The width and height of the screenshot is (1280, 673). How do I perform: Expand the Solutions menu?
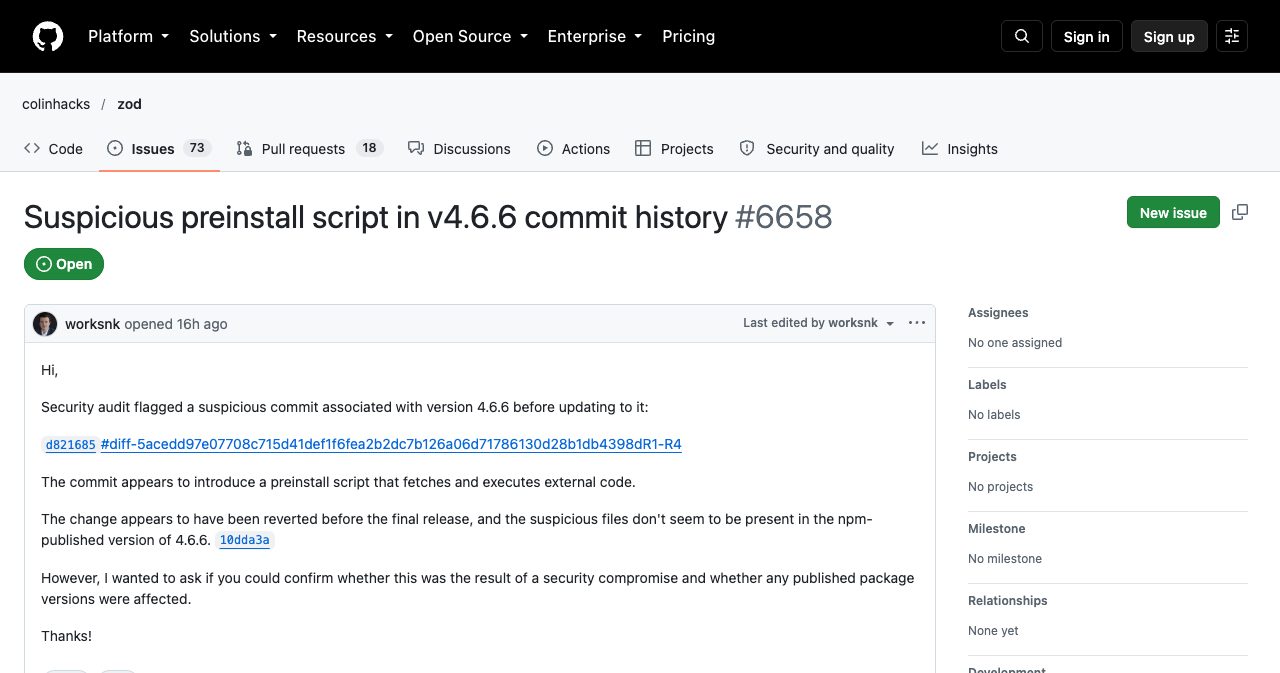click(x=232, y=36)
